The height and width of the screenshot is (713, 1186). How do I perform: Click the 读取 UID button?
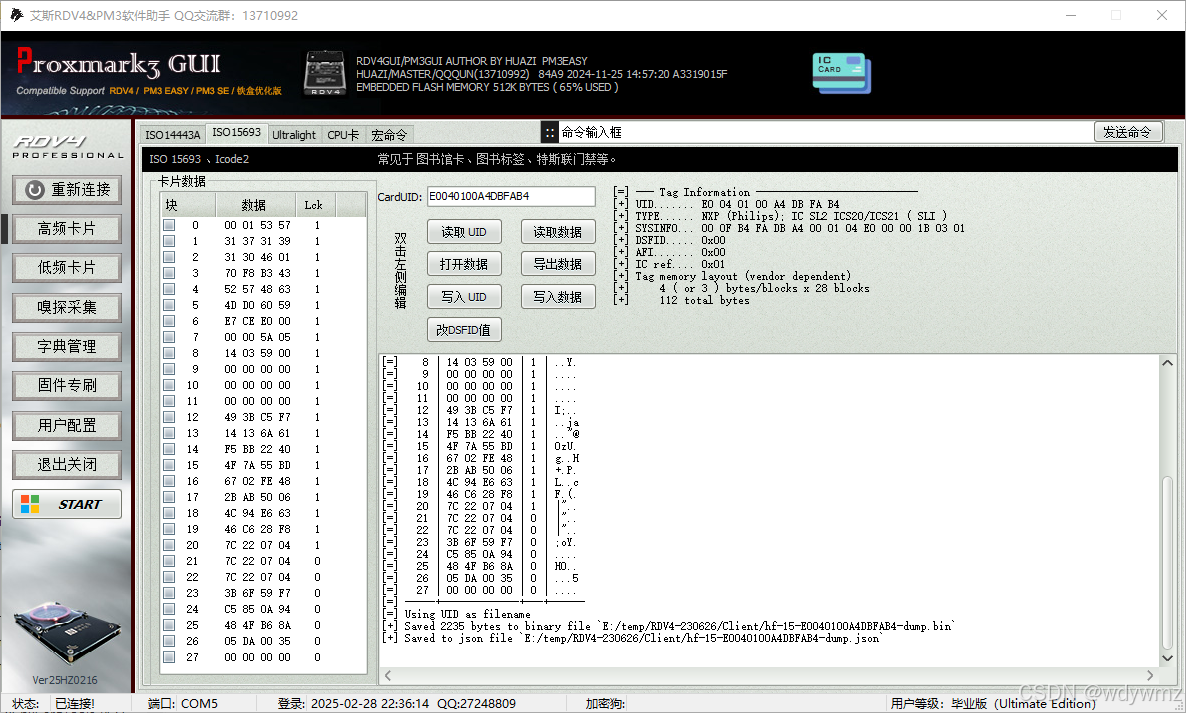(x=464, y=232)
